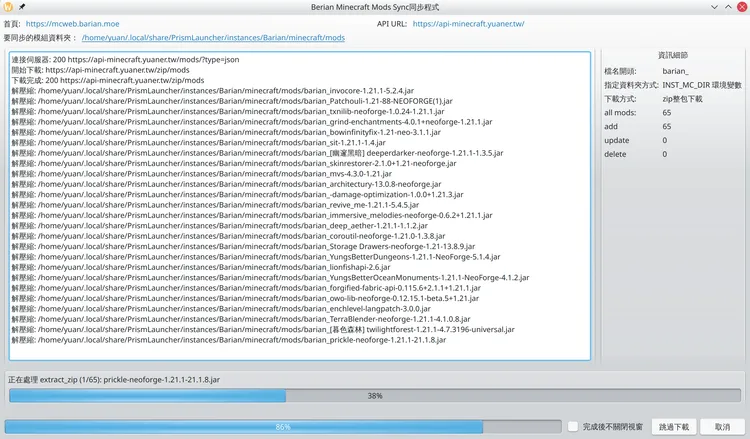Click the 檔名開頭 value barian_
This screenshot has width=750, height=439.
click(x=676, y=72)
